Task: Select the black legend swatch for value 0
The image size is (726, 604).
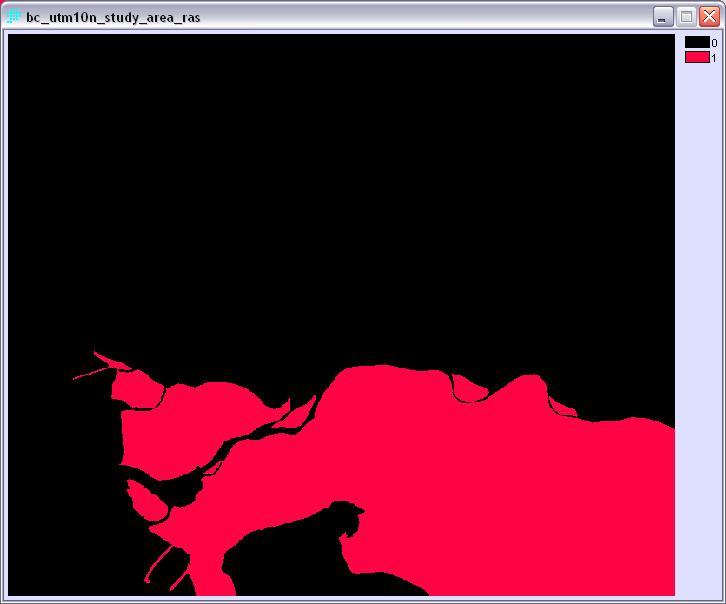Action: (697, 43)
